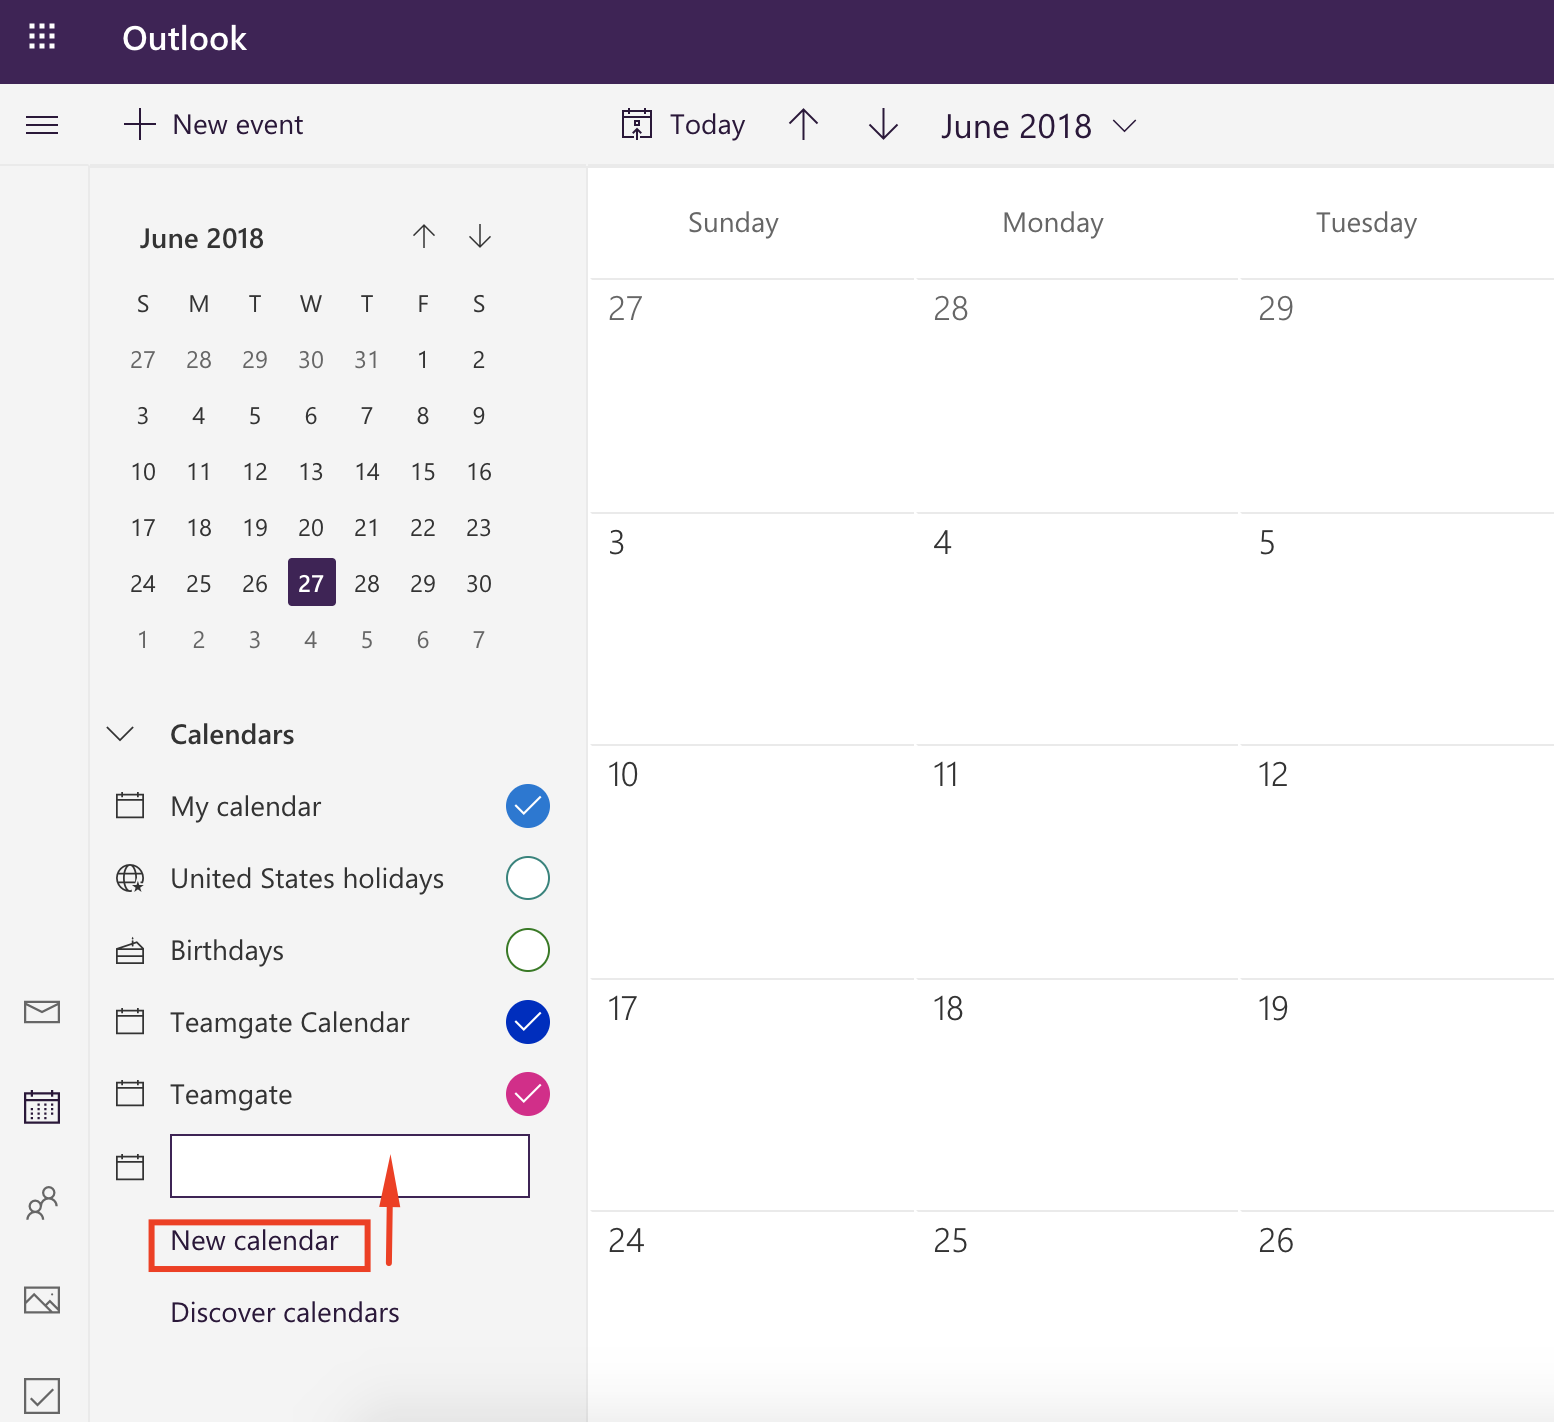Select Monday 25 cell in month grid
The image size is (1554, 1422).
(1077, 1316)
